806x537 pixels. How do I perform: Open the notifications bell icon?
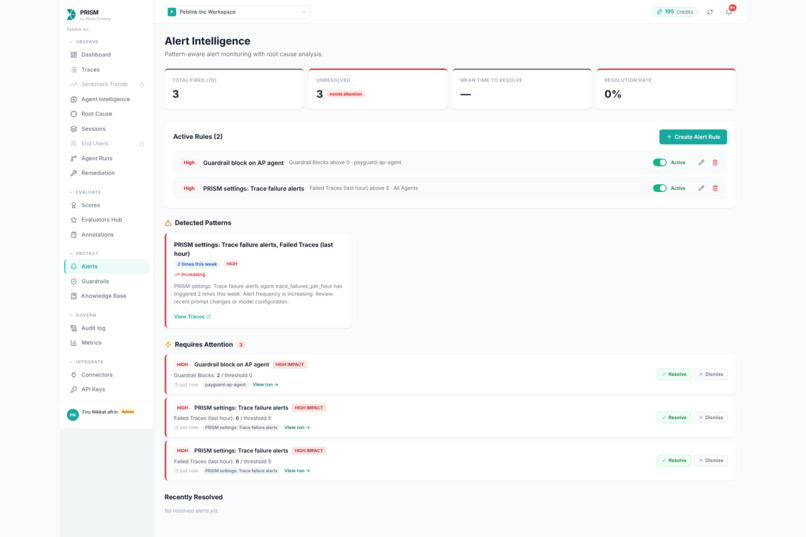(x=729, y=12)
